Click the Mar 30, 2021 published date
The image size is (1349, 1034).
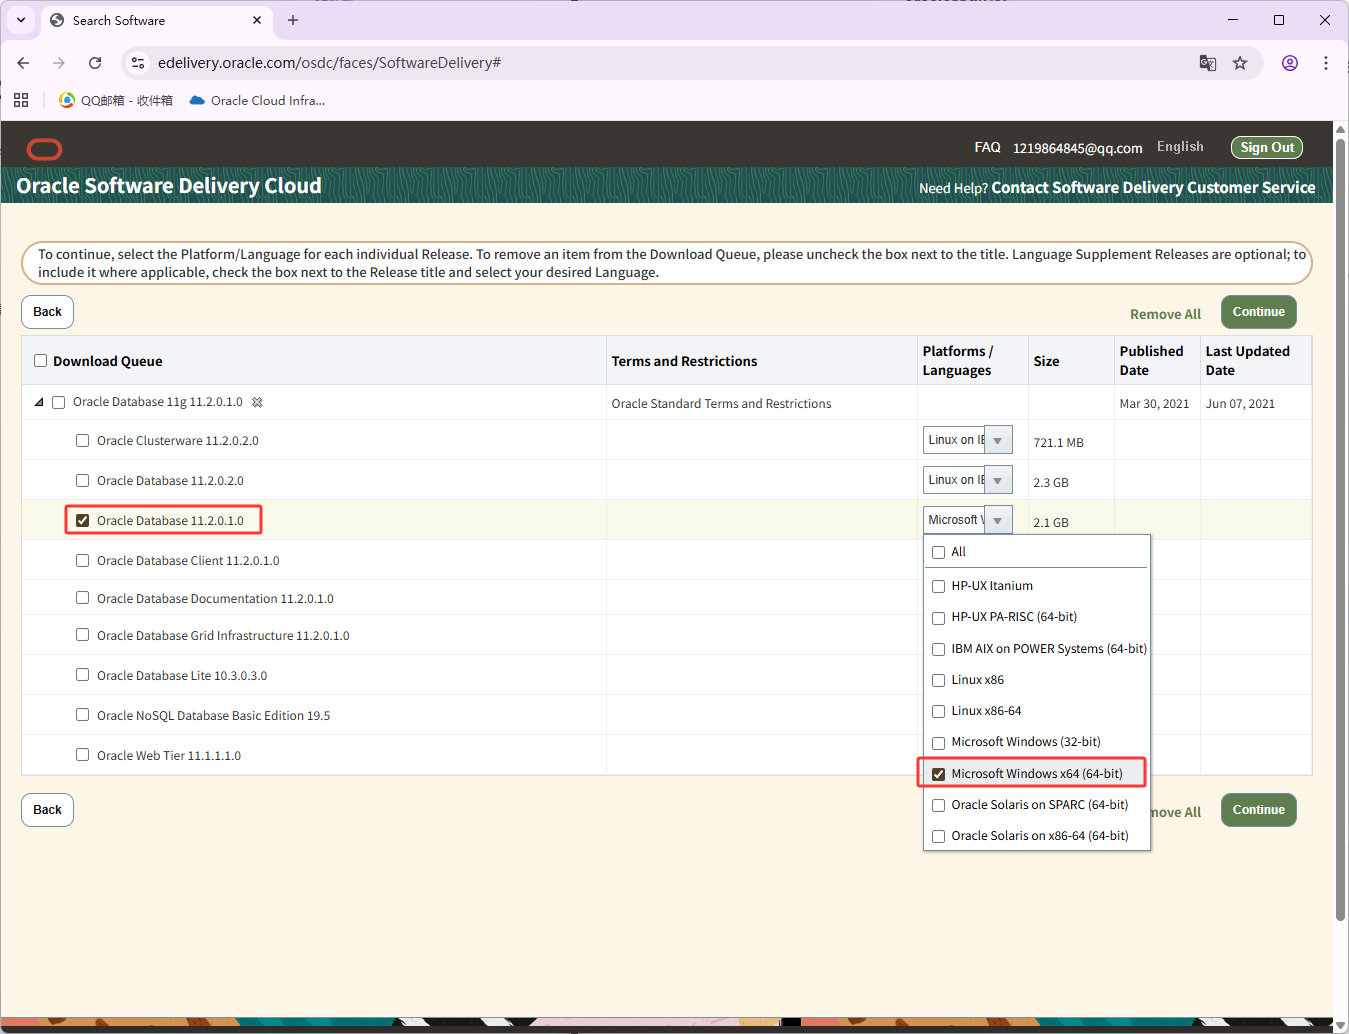pyautogui.click(x=1154, y=403)
